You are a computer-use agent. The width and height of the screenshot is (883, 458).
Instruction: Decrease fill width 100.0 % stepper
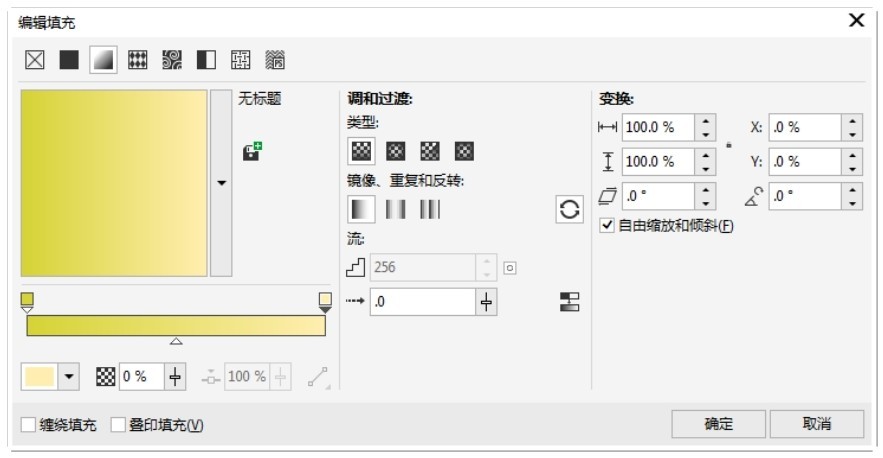coord(706,135)
